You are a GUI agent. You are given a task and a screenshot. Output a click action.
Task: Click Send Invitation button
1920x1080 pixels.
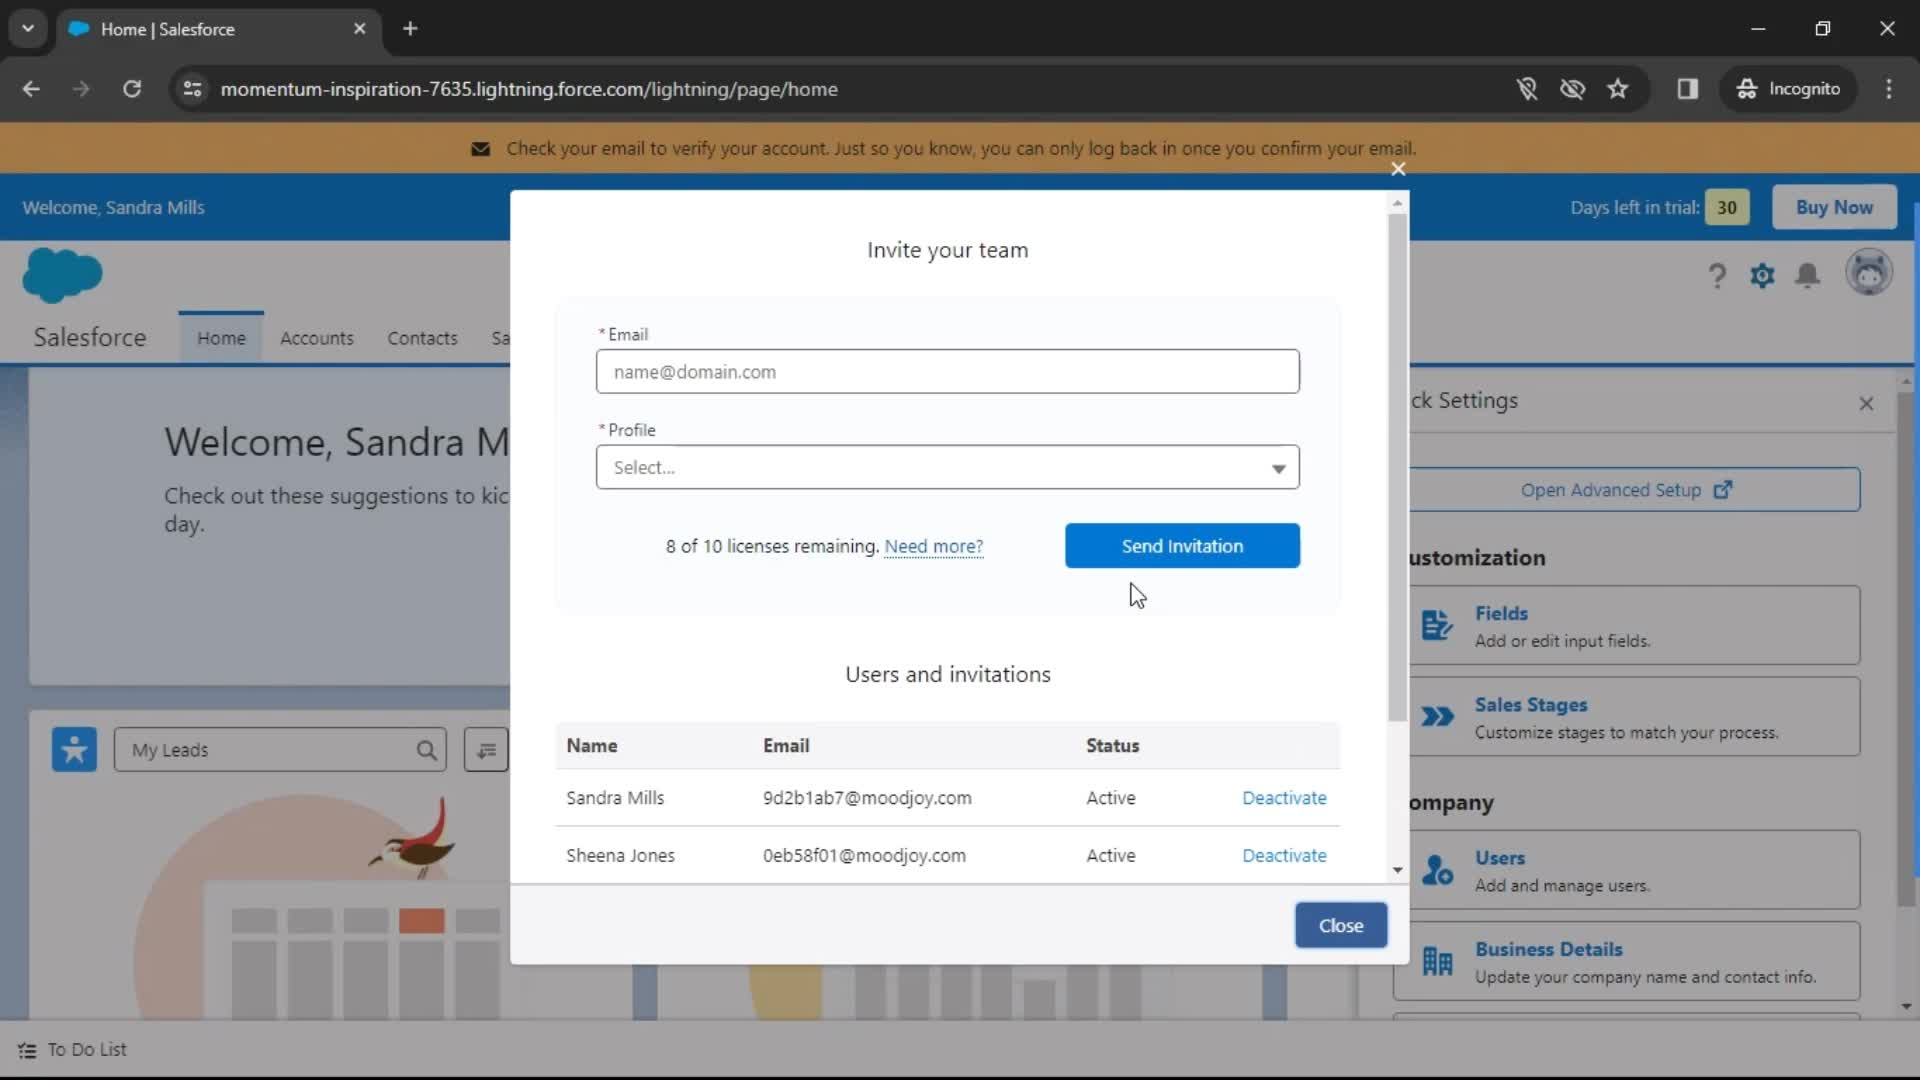1182,546
